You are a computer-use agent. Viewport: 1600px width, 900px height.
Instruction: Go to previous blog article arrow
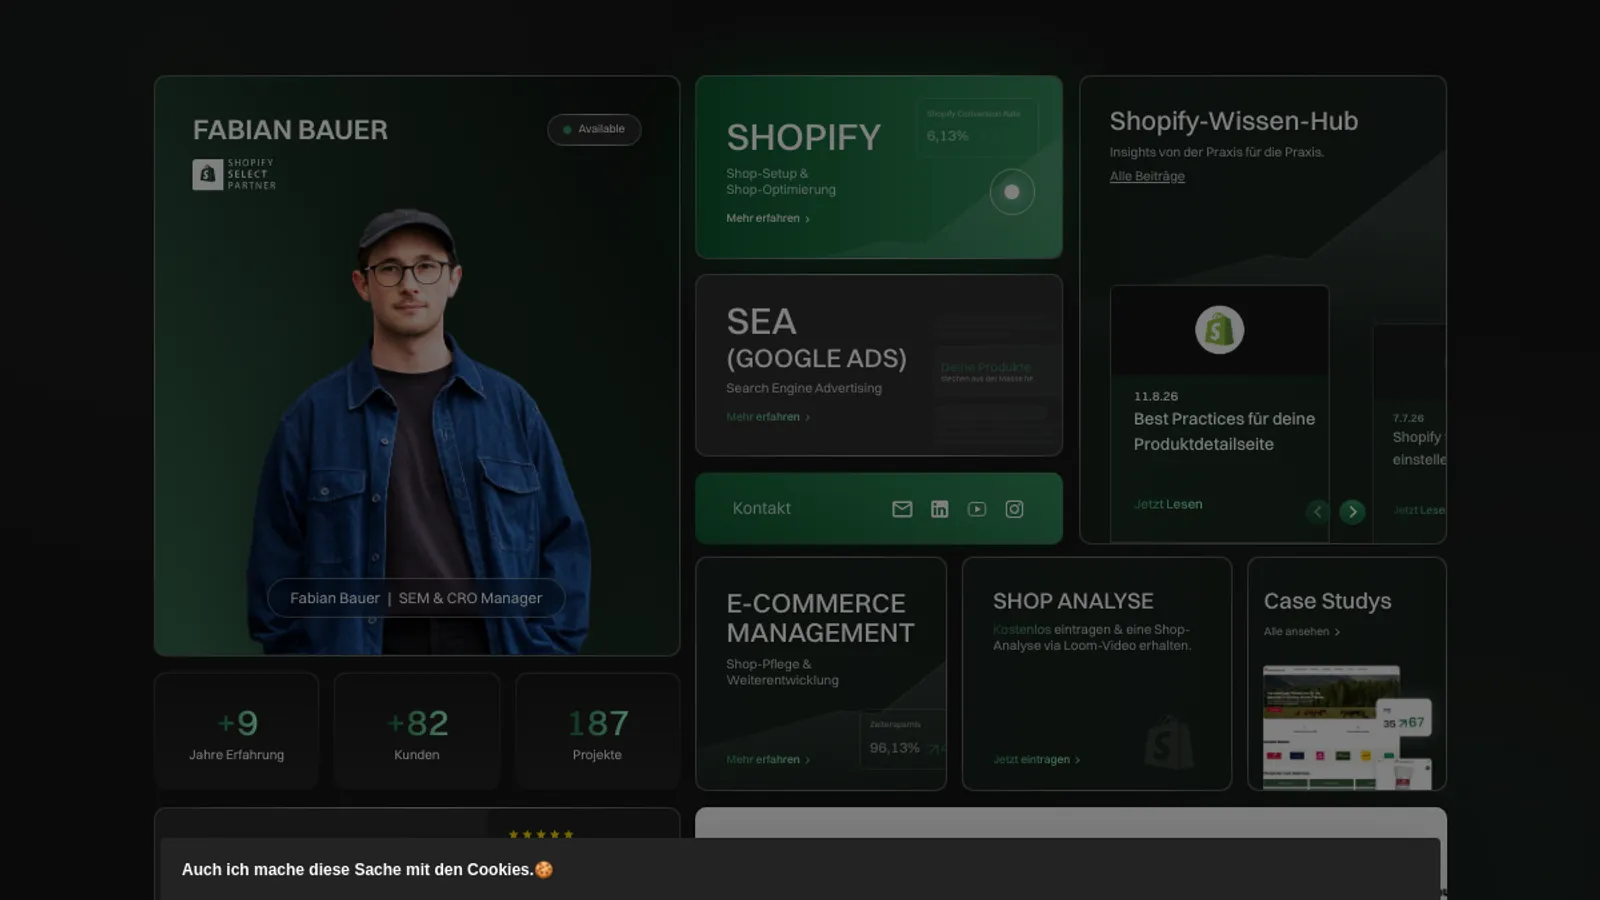pos(1317,511)
